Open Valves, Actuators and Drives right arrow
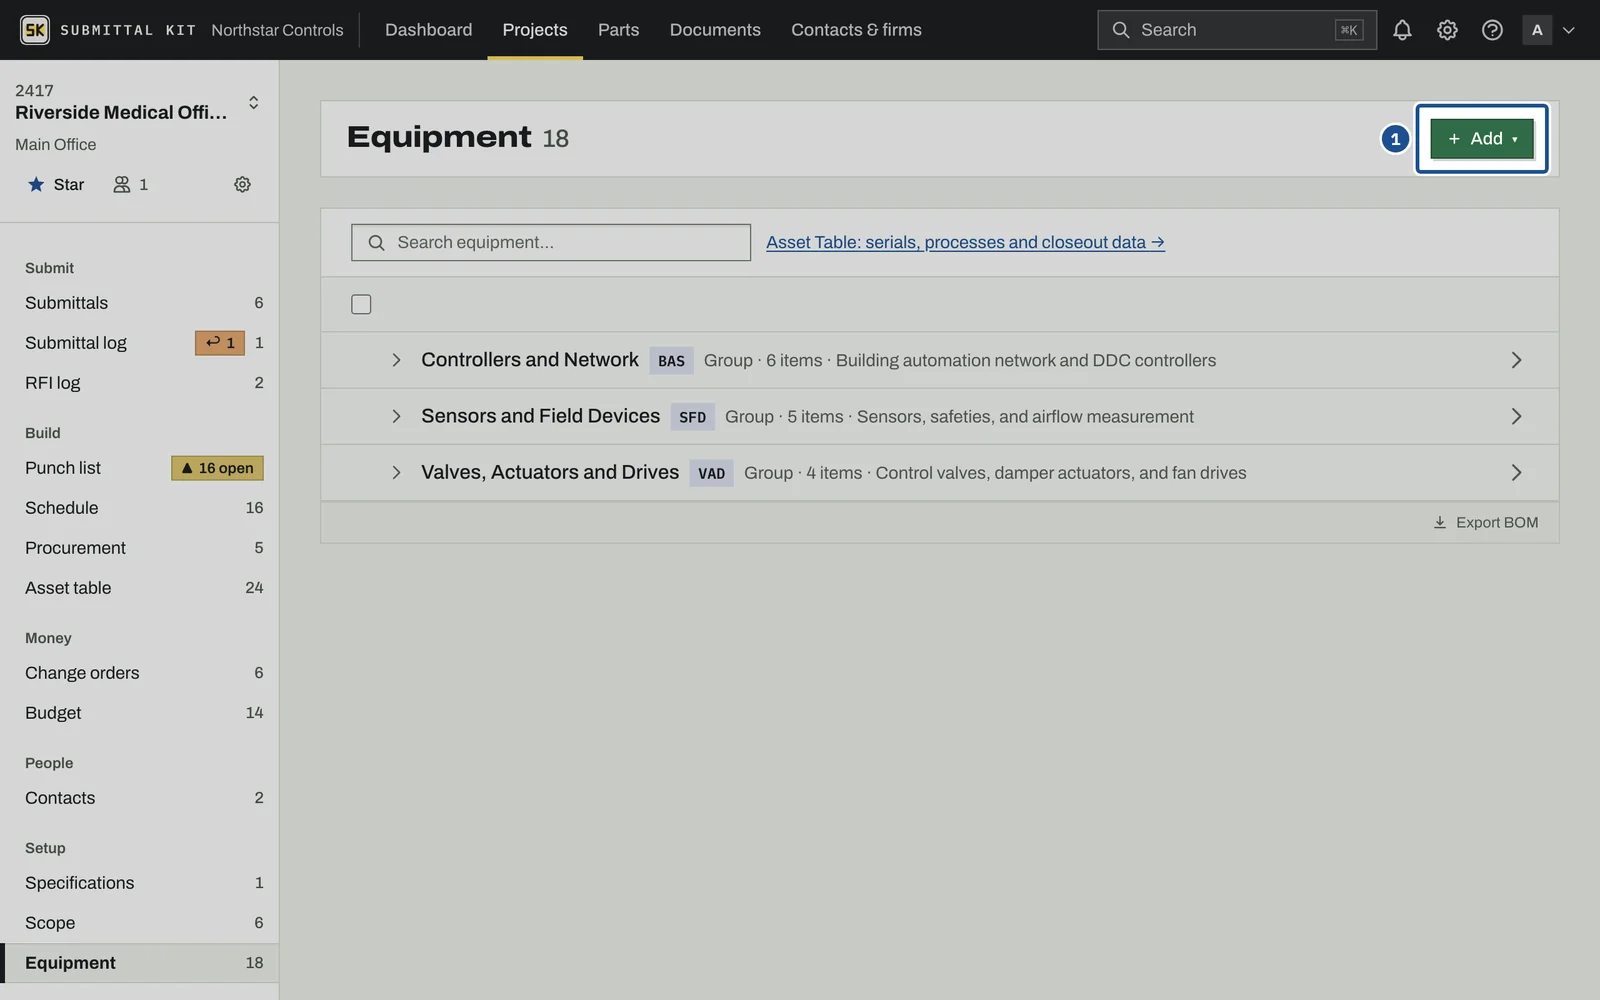This screenshot has width=1600, height=1000. (x=1516, y=472)
